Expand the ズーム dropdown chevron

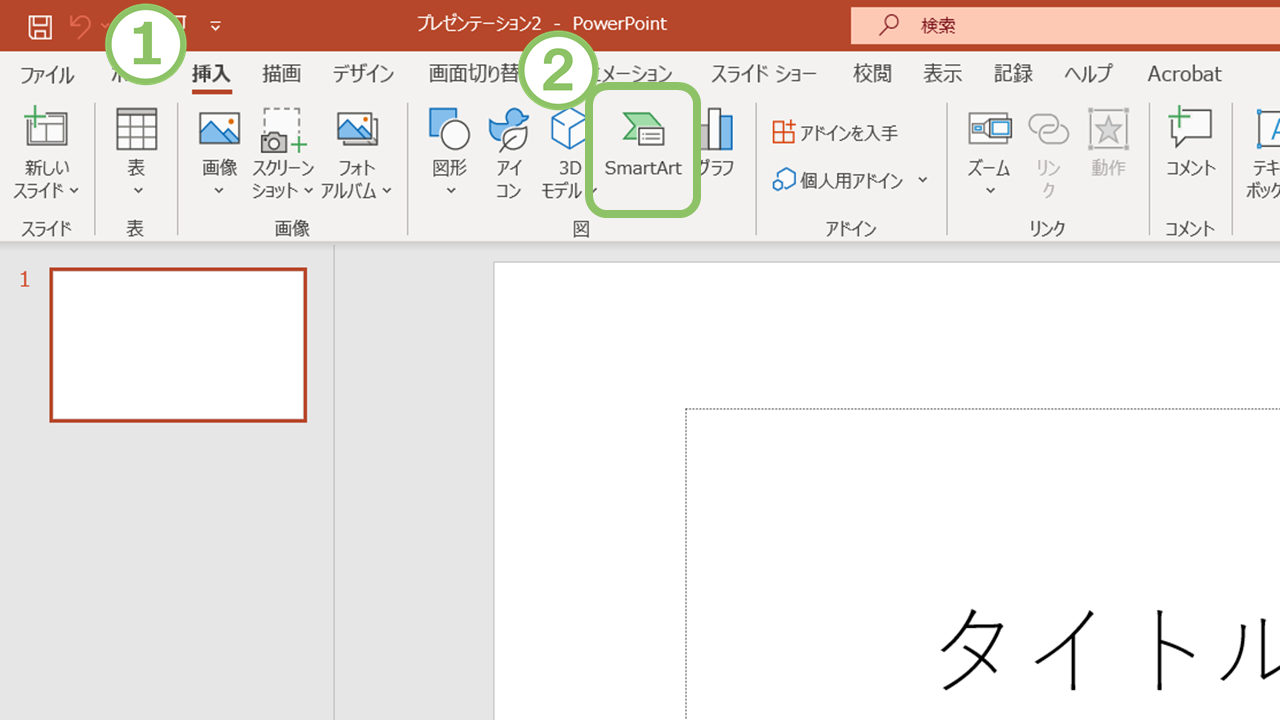point(990,191)
